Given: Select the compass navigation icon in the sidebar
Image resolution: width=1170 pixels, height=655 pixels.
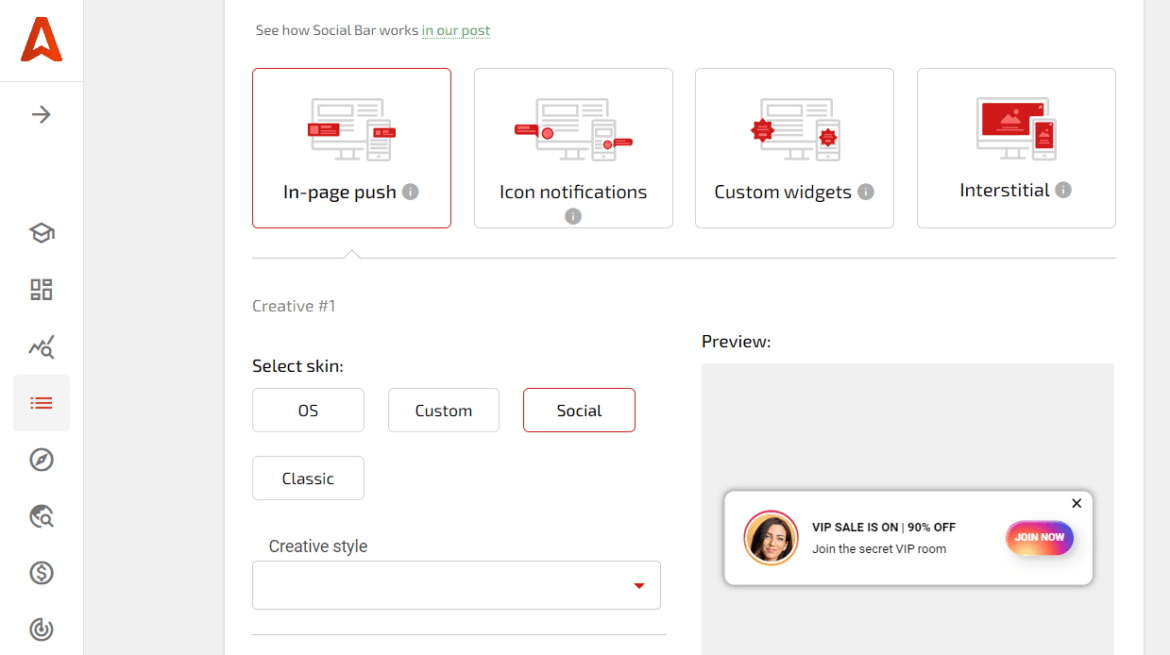Looking at the screenshot, I should (x=41, y=460).
